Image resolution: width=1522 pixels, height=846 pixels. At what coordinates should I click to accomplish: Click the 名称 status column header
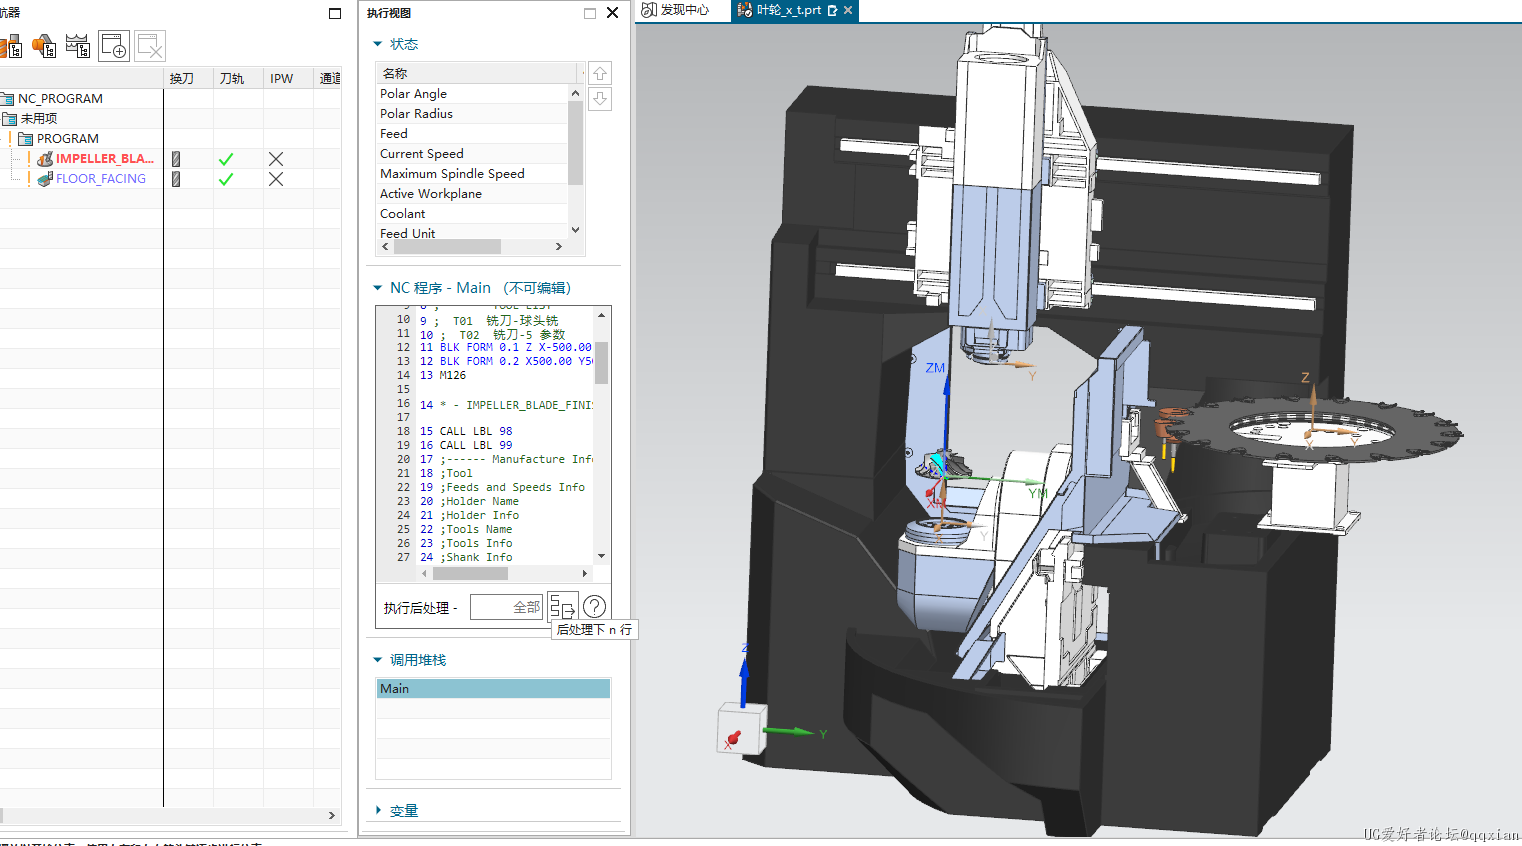(x=478, y=73)
